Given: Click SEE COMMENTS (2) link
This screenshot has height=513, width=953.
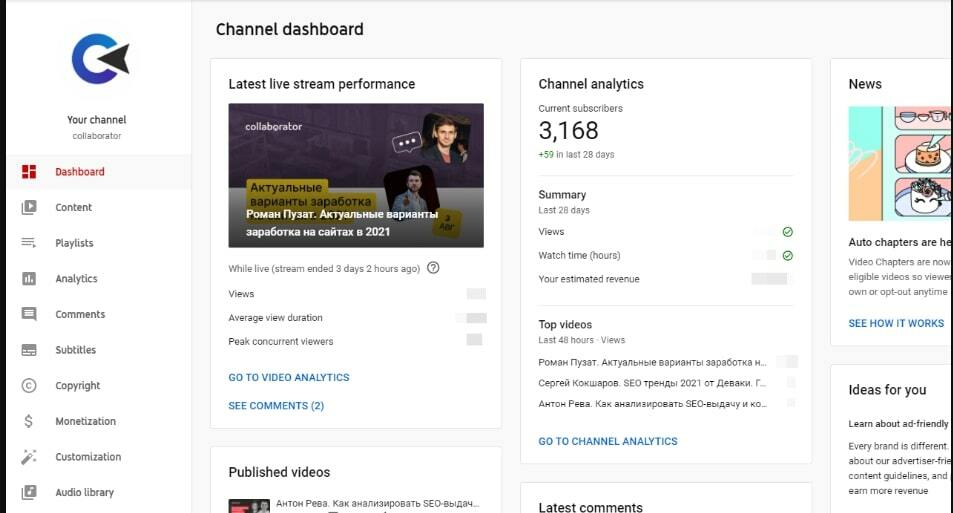Looking at the screenshot, I should tap(276, 406).
